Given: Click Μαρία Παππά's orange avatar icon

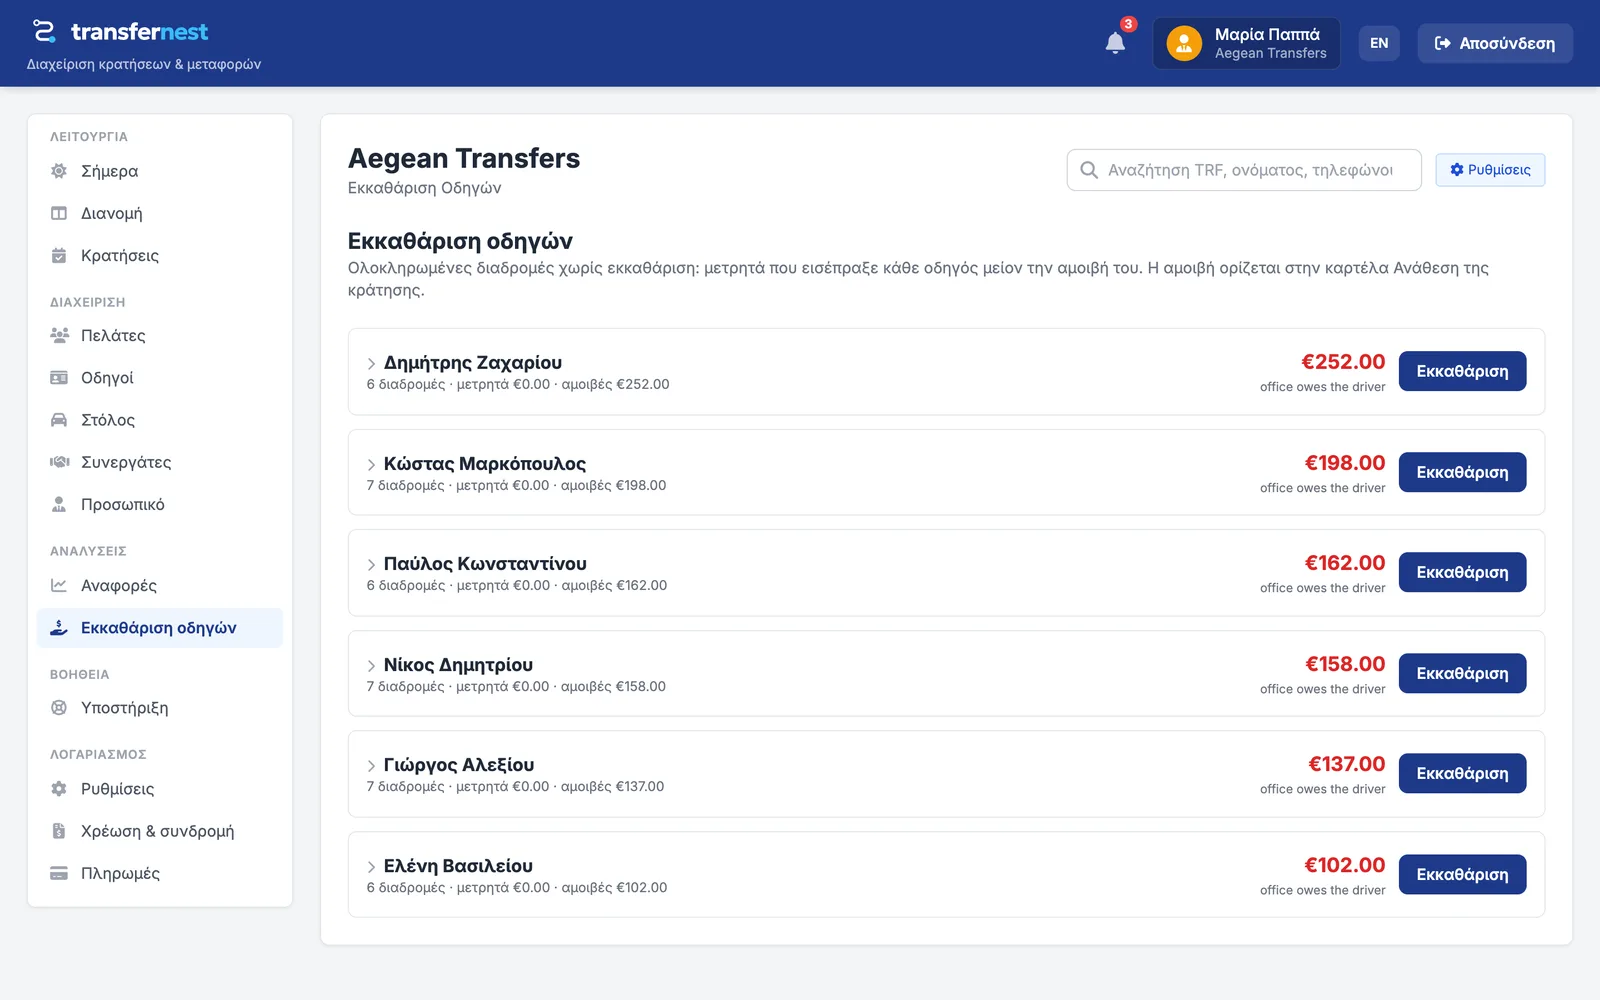Looking at the screenshot, I should [x=1184, y=43].
